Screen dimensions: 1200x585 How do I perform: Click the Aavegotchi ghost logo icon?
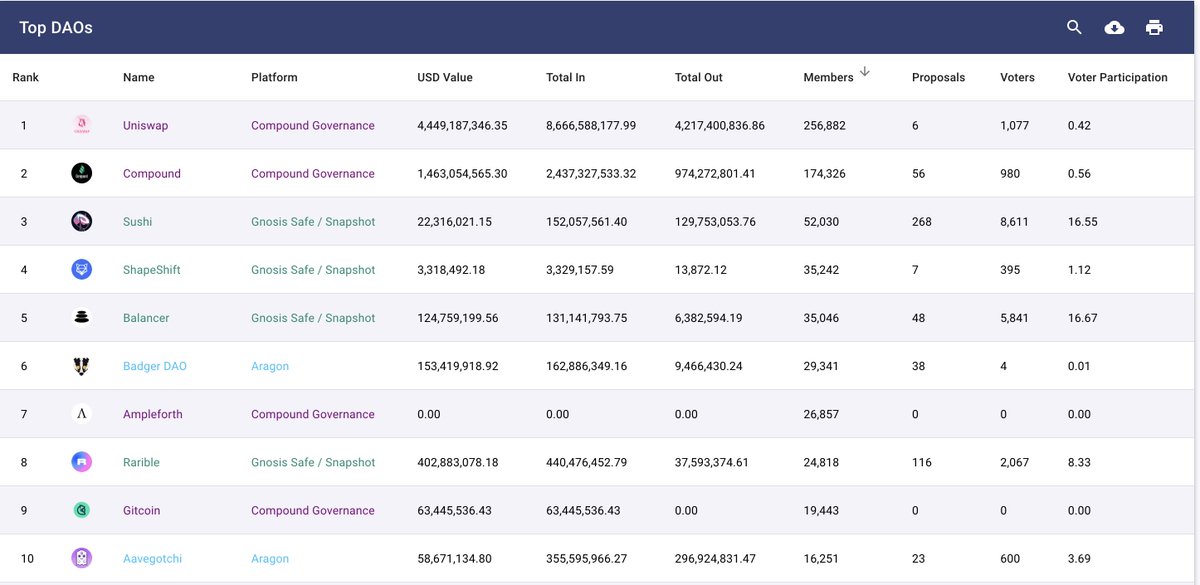pyautogui.click(x=82, y=558)
